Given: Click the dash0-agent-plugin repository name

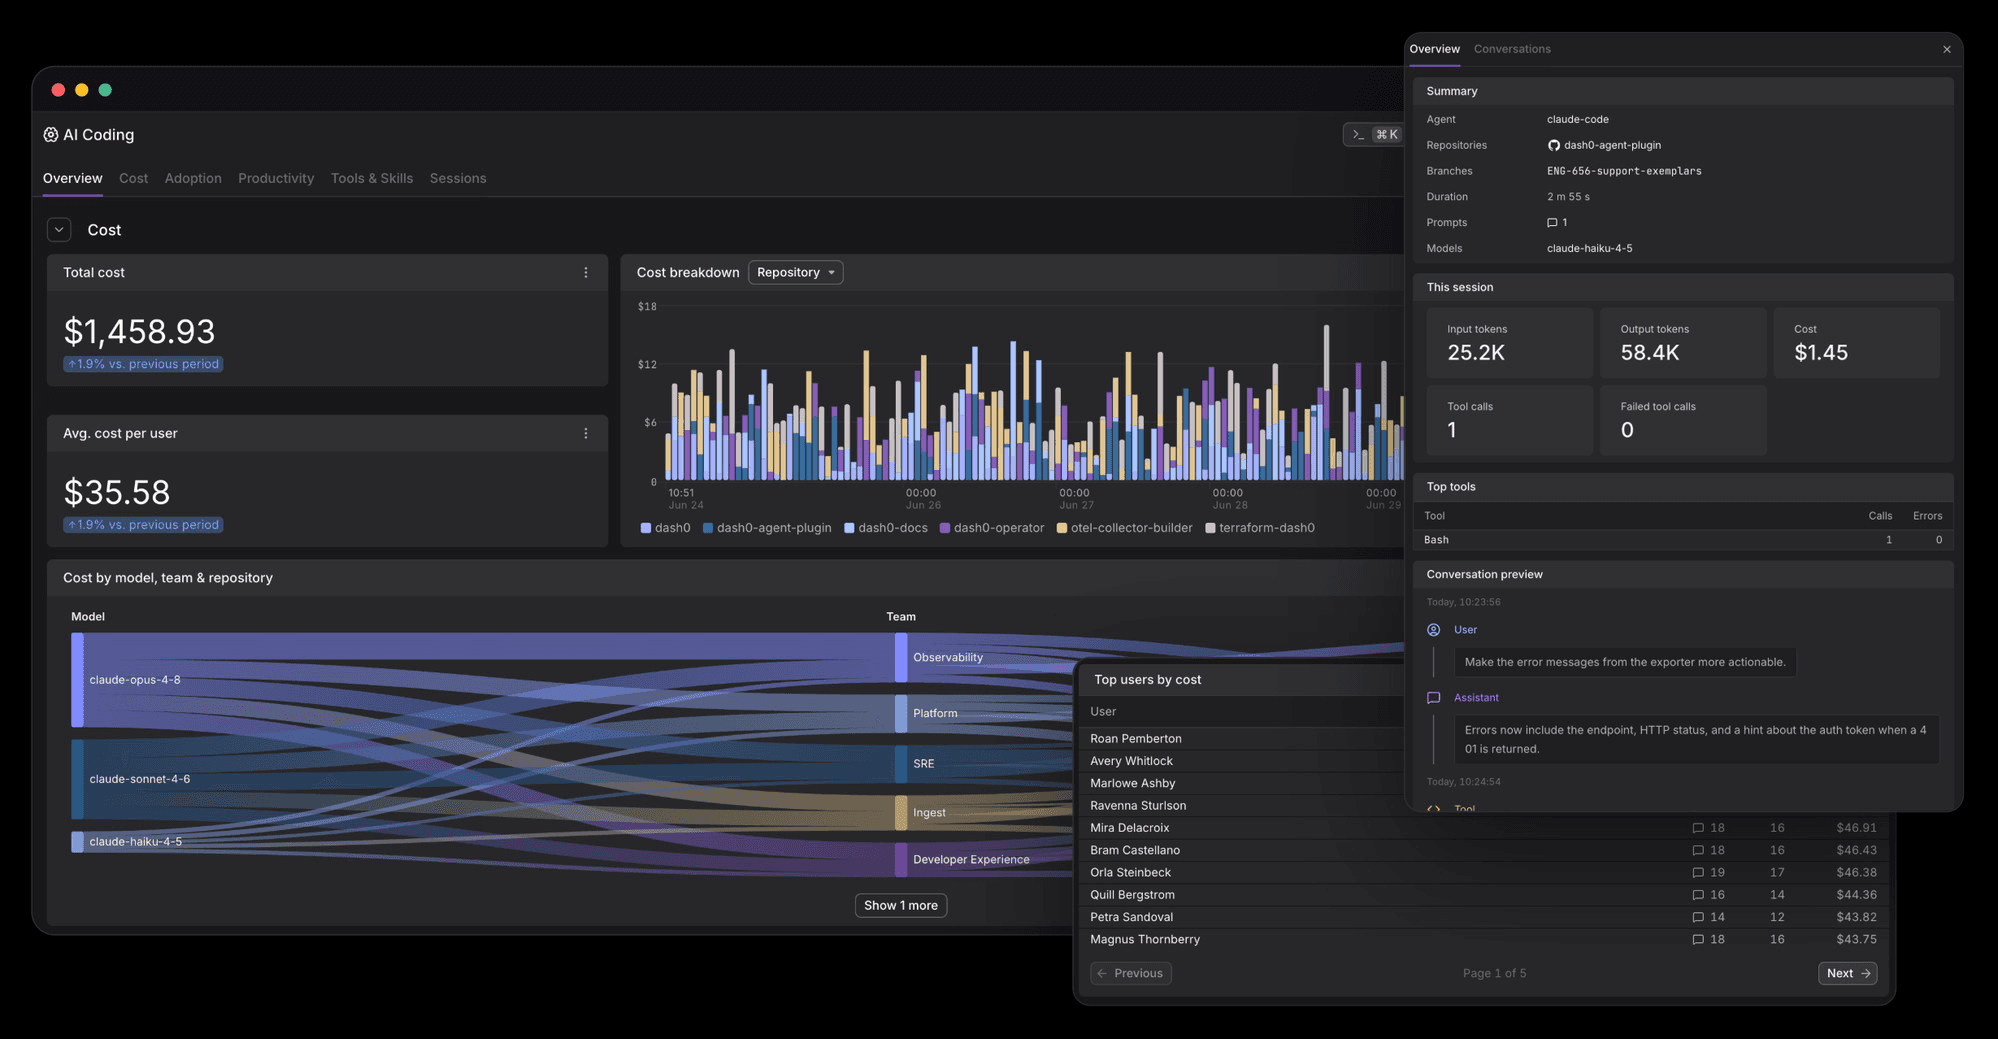Looking at the screenshot, I should [x=1612, y=146].
